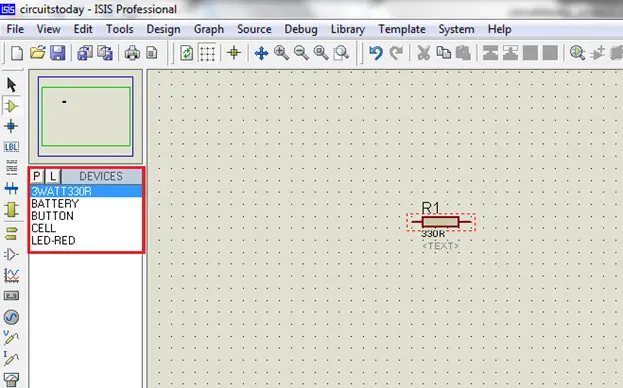Image resolution: width=623 pixels, height=388 pixels.
Task: Save the design using the floppy disk icon
Action: [x=58, y=53]
